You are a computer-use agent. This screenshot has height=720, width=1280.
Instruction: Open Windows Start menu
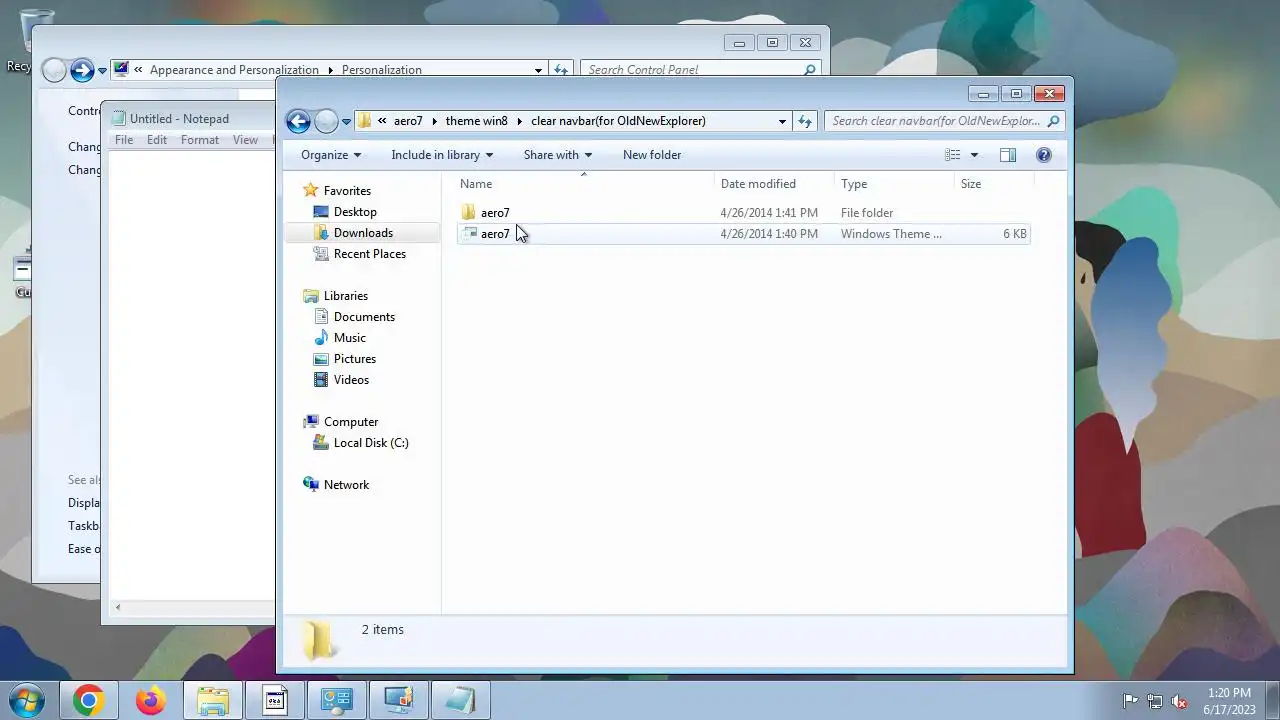pos(26,700)
